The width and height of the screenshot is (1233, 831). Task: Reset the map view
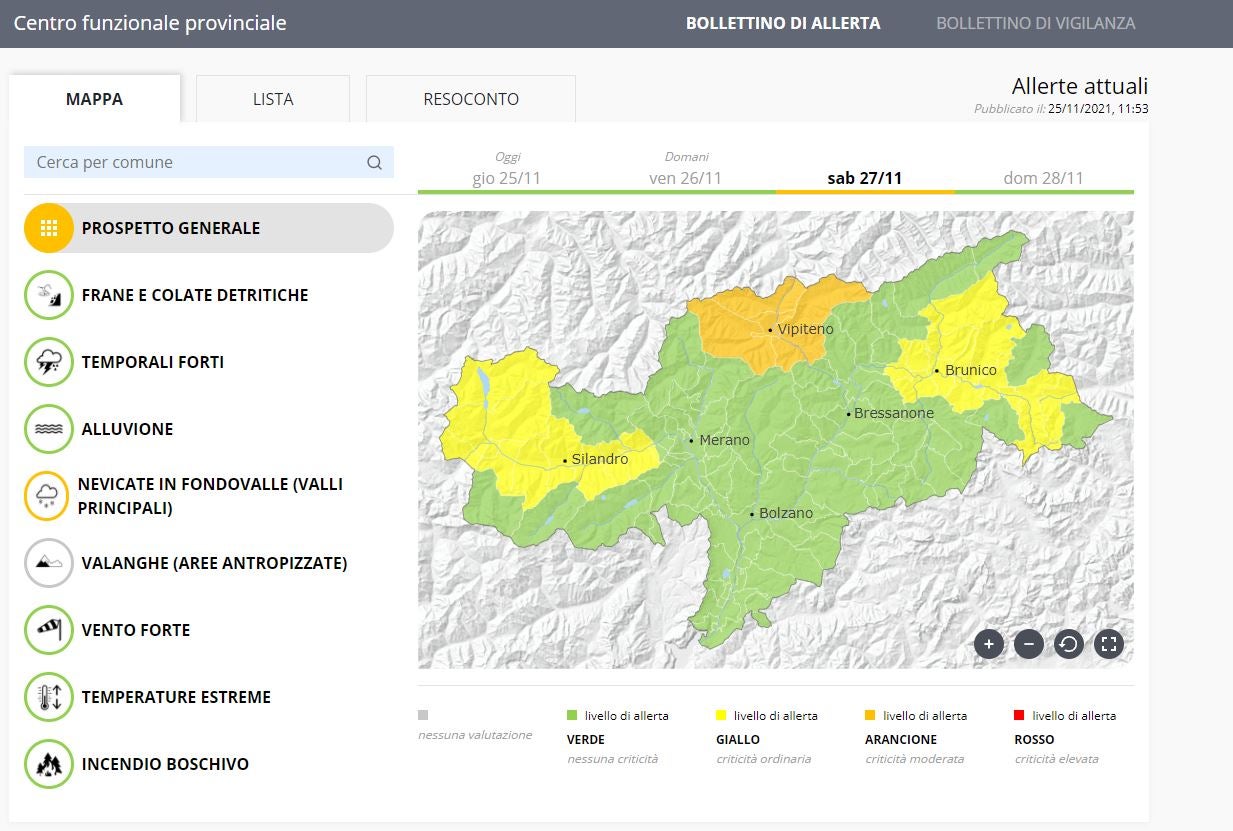pyautogui.click(x=1068, y=644)
